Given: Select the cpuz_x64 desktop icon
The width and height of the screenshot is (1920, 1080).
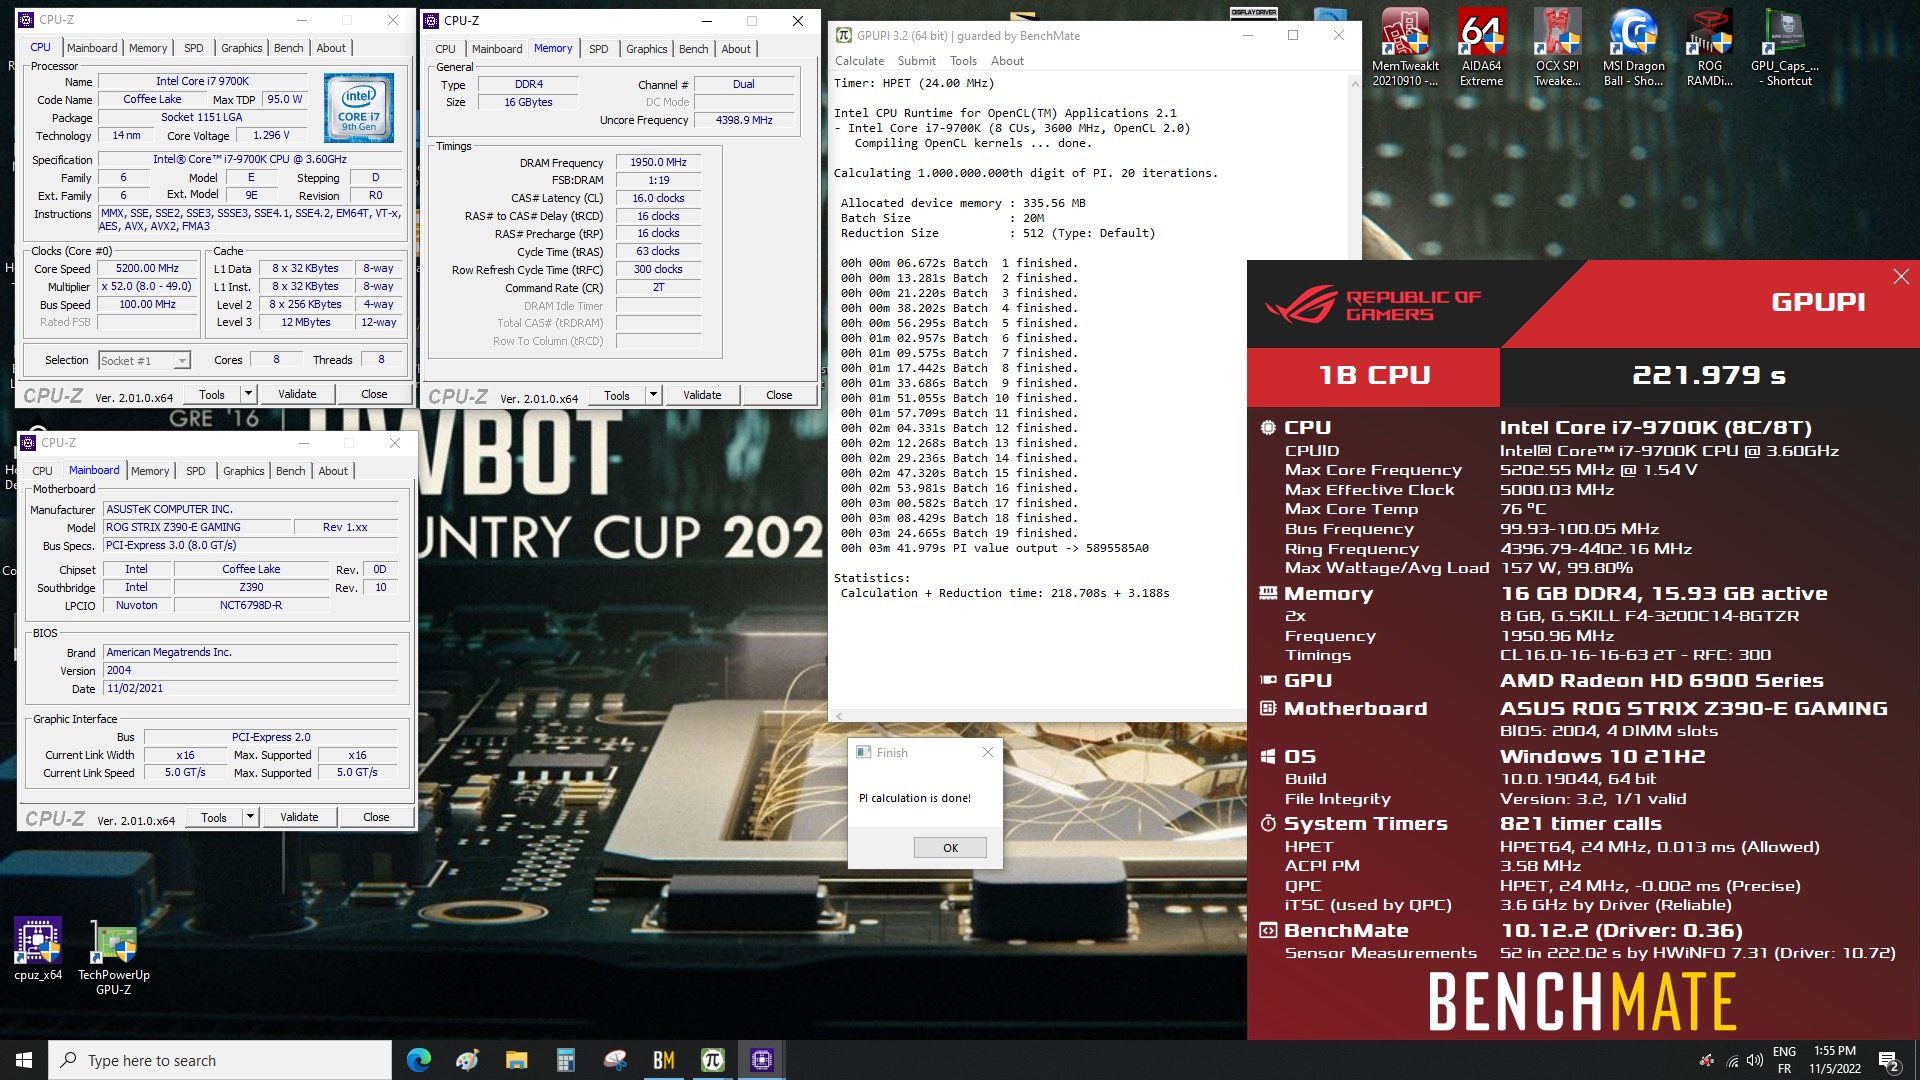Looking at the screenshot, I should [38, 949].
